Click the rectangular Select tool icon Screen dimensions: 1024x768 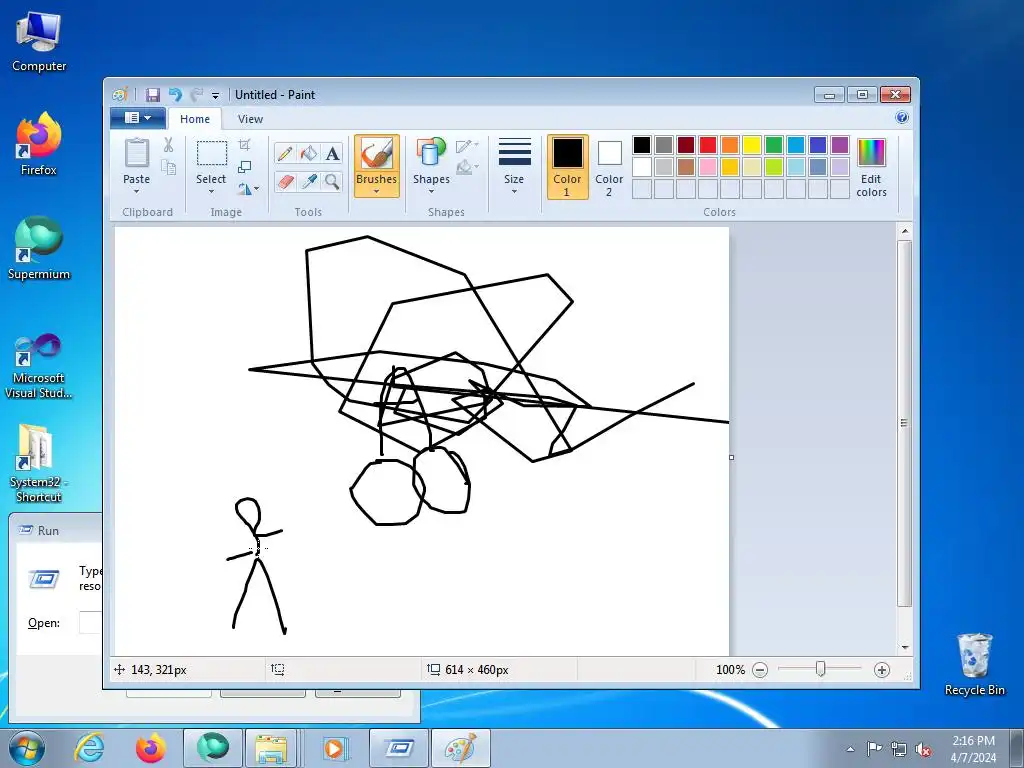point(212,153)
